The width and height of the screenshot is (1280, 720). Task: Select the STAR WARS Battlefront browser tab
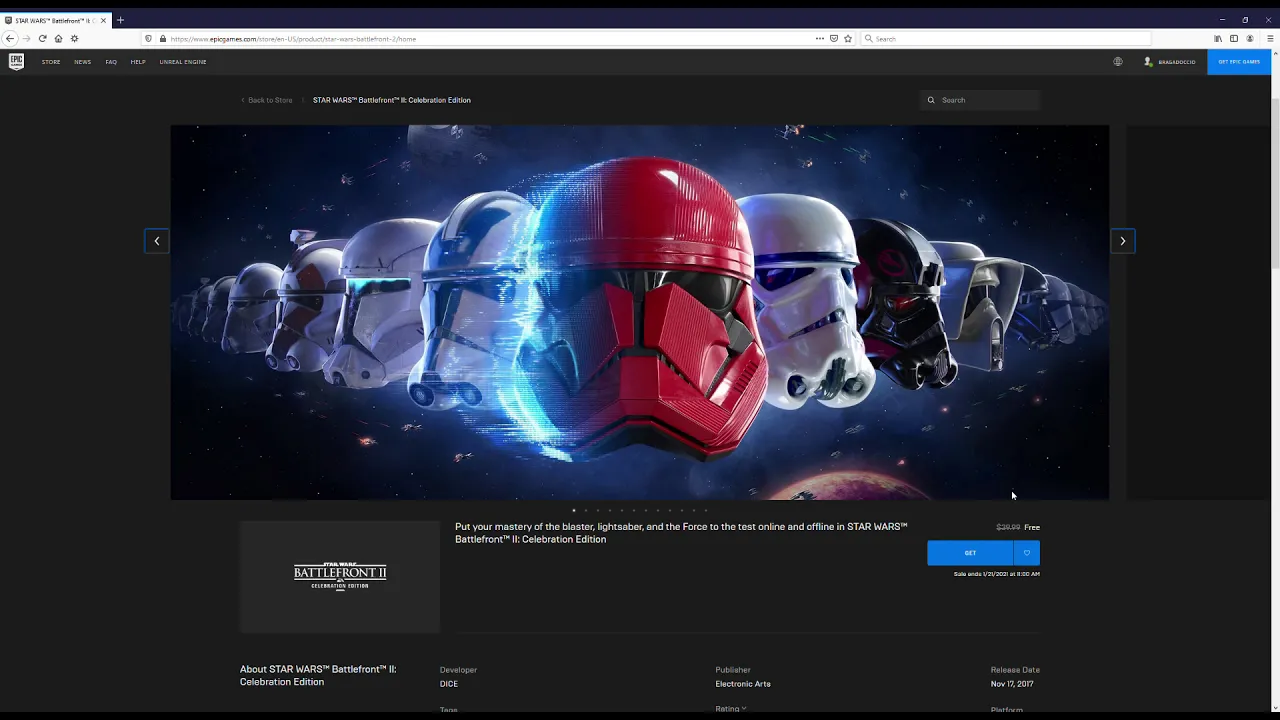pos(56,20)
